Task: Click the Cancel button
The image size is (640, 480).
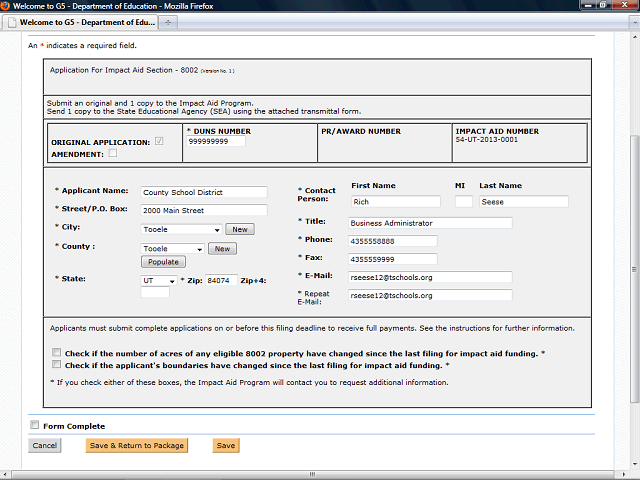Action: pos(44,445)
